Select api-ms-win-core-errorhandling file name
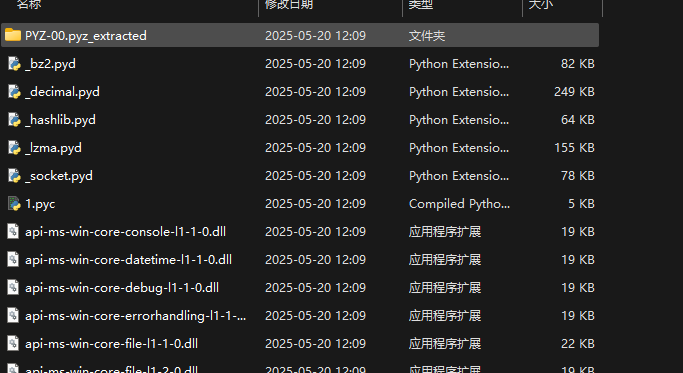 point(135,315)
